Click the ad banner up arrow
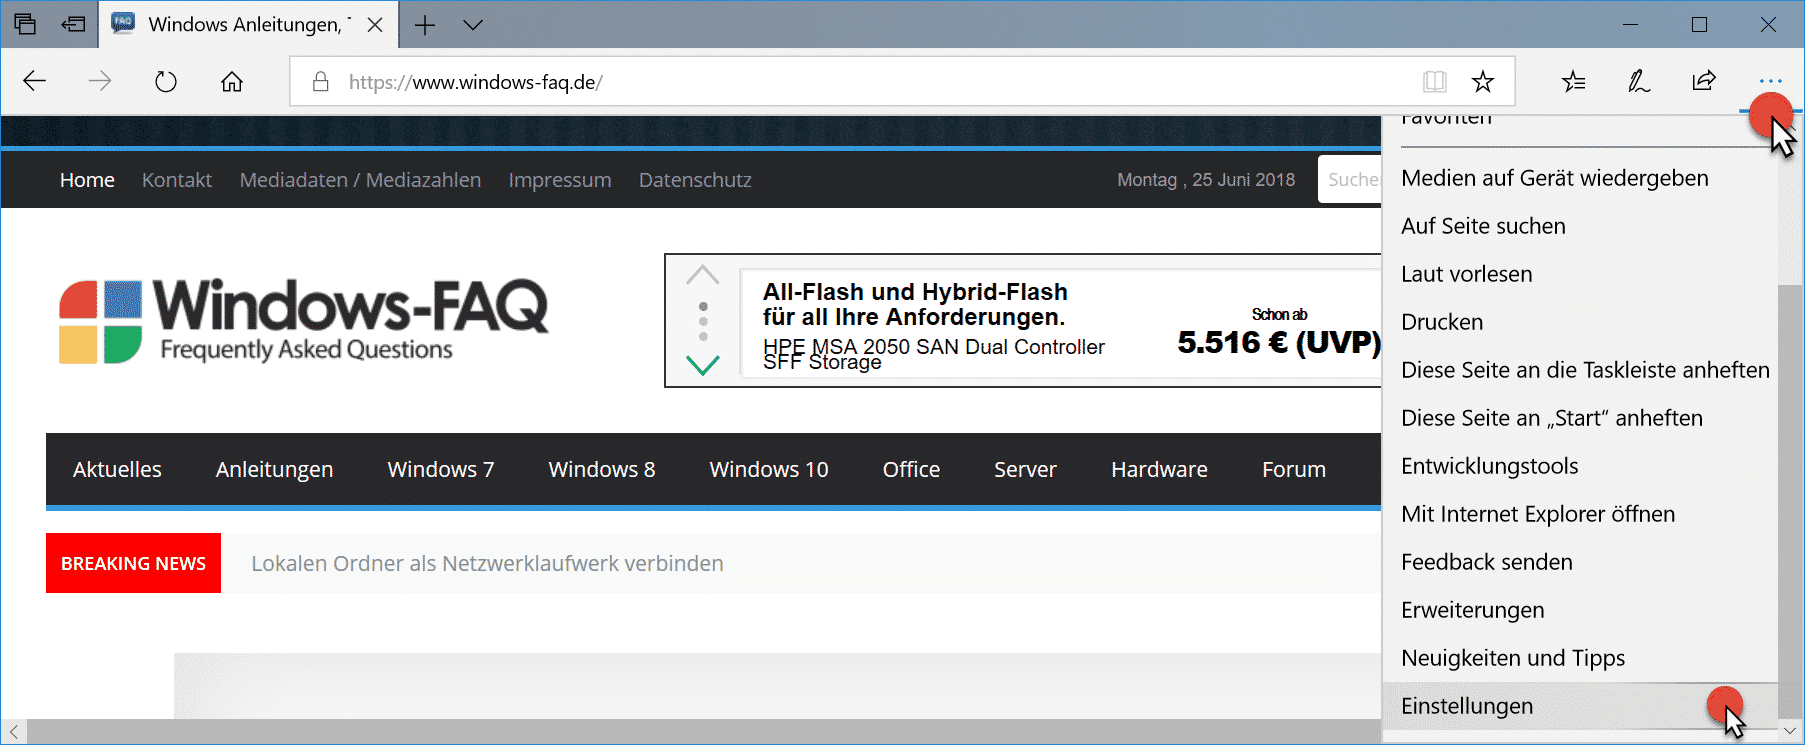The height and width of the screenshot is (745, 1805). 703,275
